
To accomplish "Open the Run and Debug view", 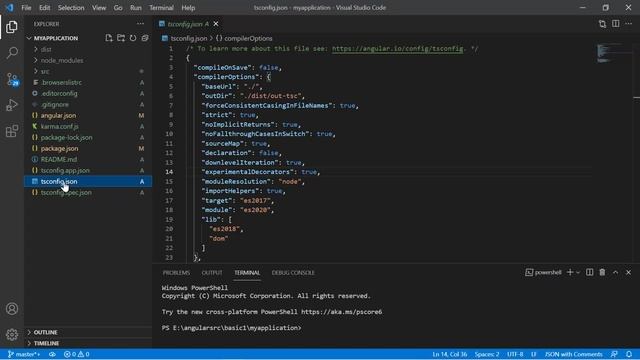I will [x=12, y=105].
